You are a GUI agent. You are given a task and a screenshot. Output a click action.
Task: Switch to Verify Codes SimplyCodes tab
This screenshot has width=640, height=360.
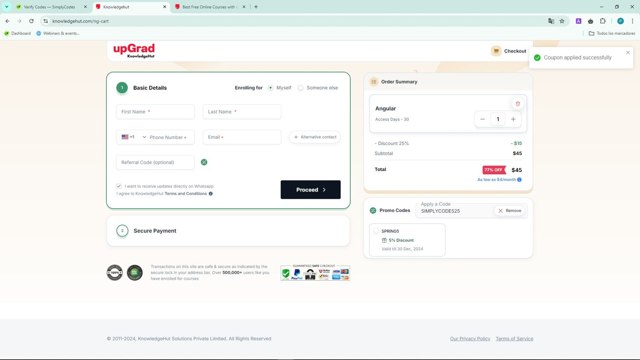tap(50, 7)
